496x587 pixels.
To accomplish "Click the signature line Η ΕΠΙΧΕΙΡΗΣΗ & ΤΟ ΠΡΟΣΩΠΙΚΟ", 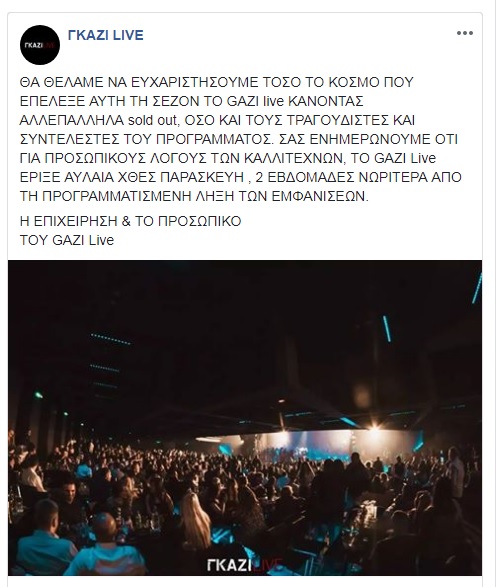I will pos(131,221).
